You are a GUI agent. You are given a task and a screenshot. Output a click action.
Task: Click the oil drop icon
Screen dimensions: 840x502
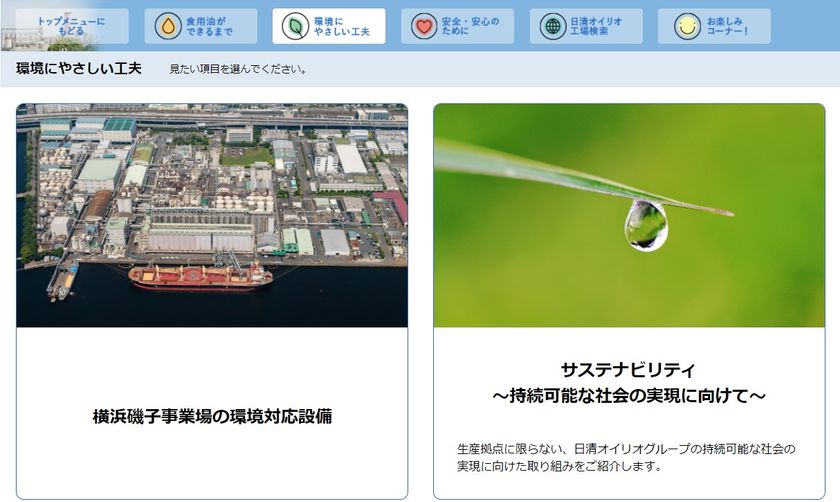pyautogui.click(x=168, y=26)
